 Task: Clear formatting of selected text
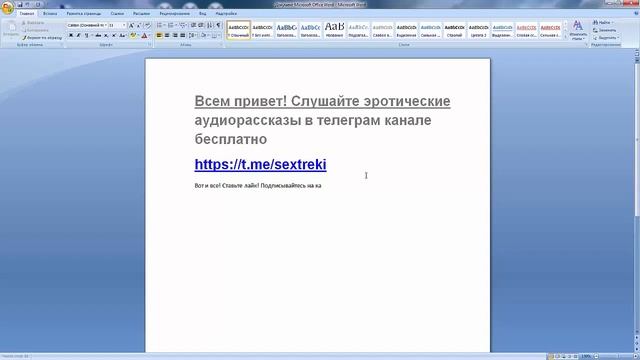147,25
